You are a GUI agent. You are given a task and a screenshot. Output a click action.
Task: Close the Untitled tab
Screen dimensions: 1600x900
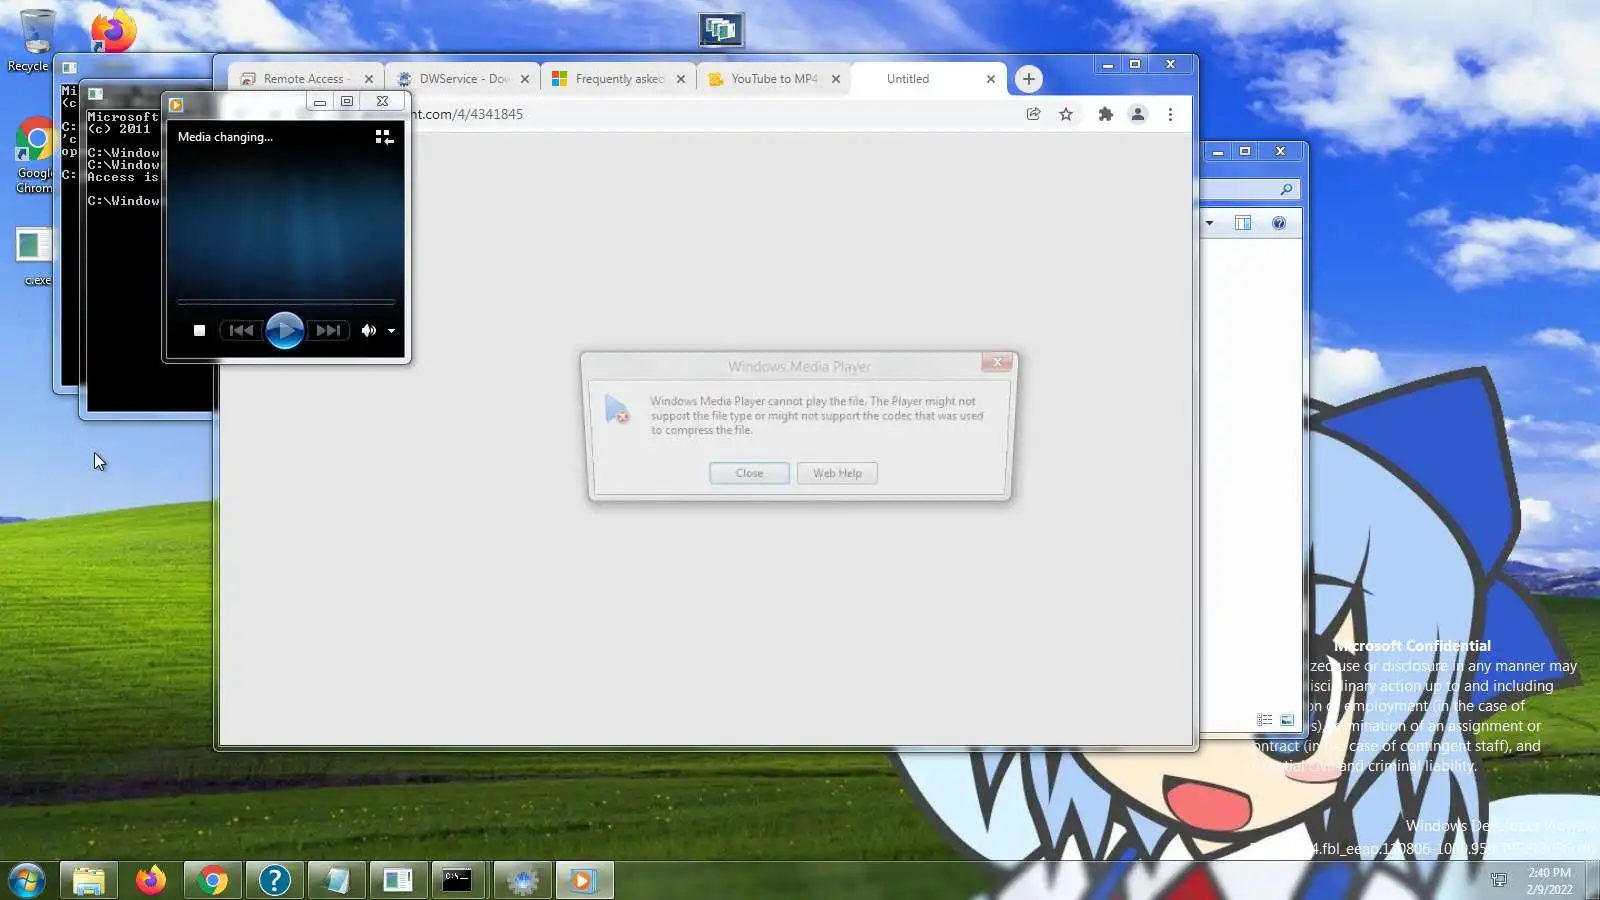tap(991, 79)
